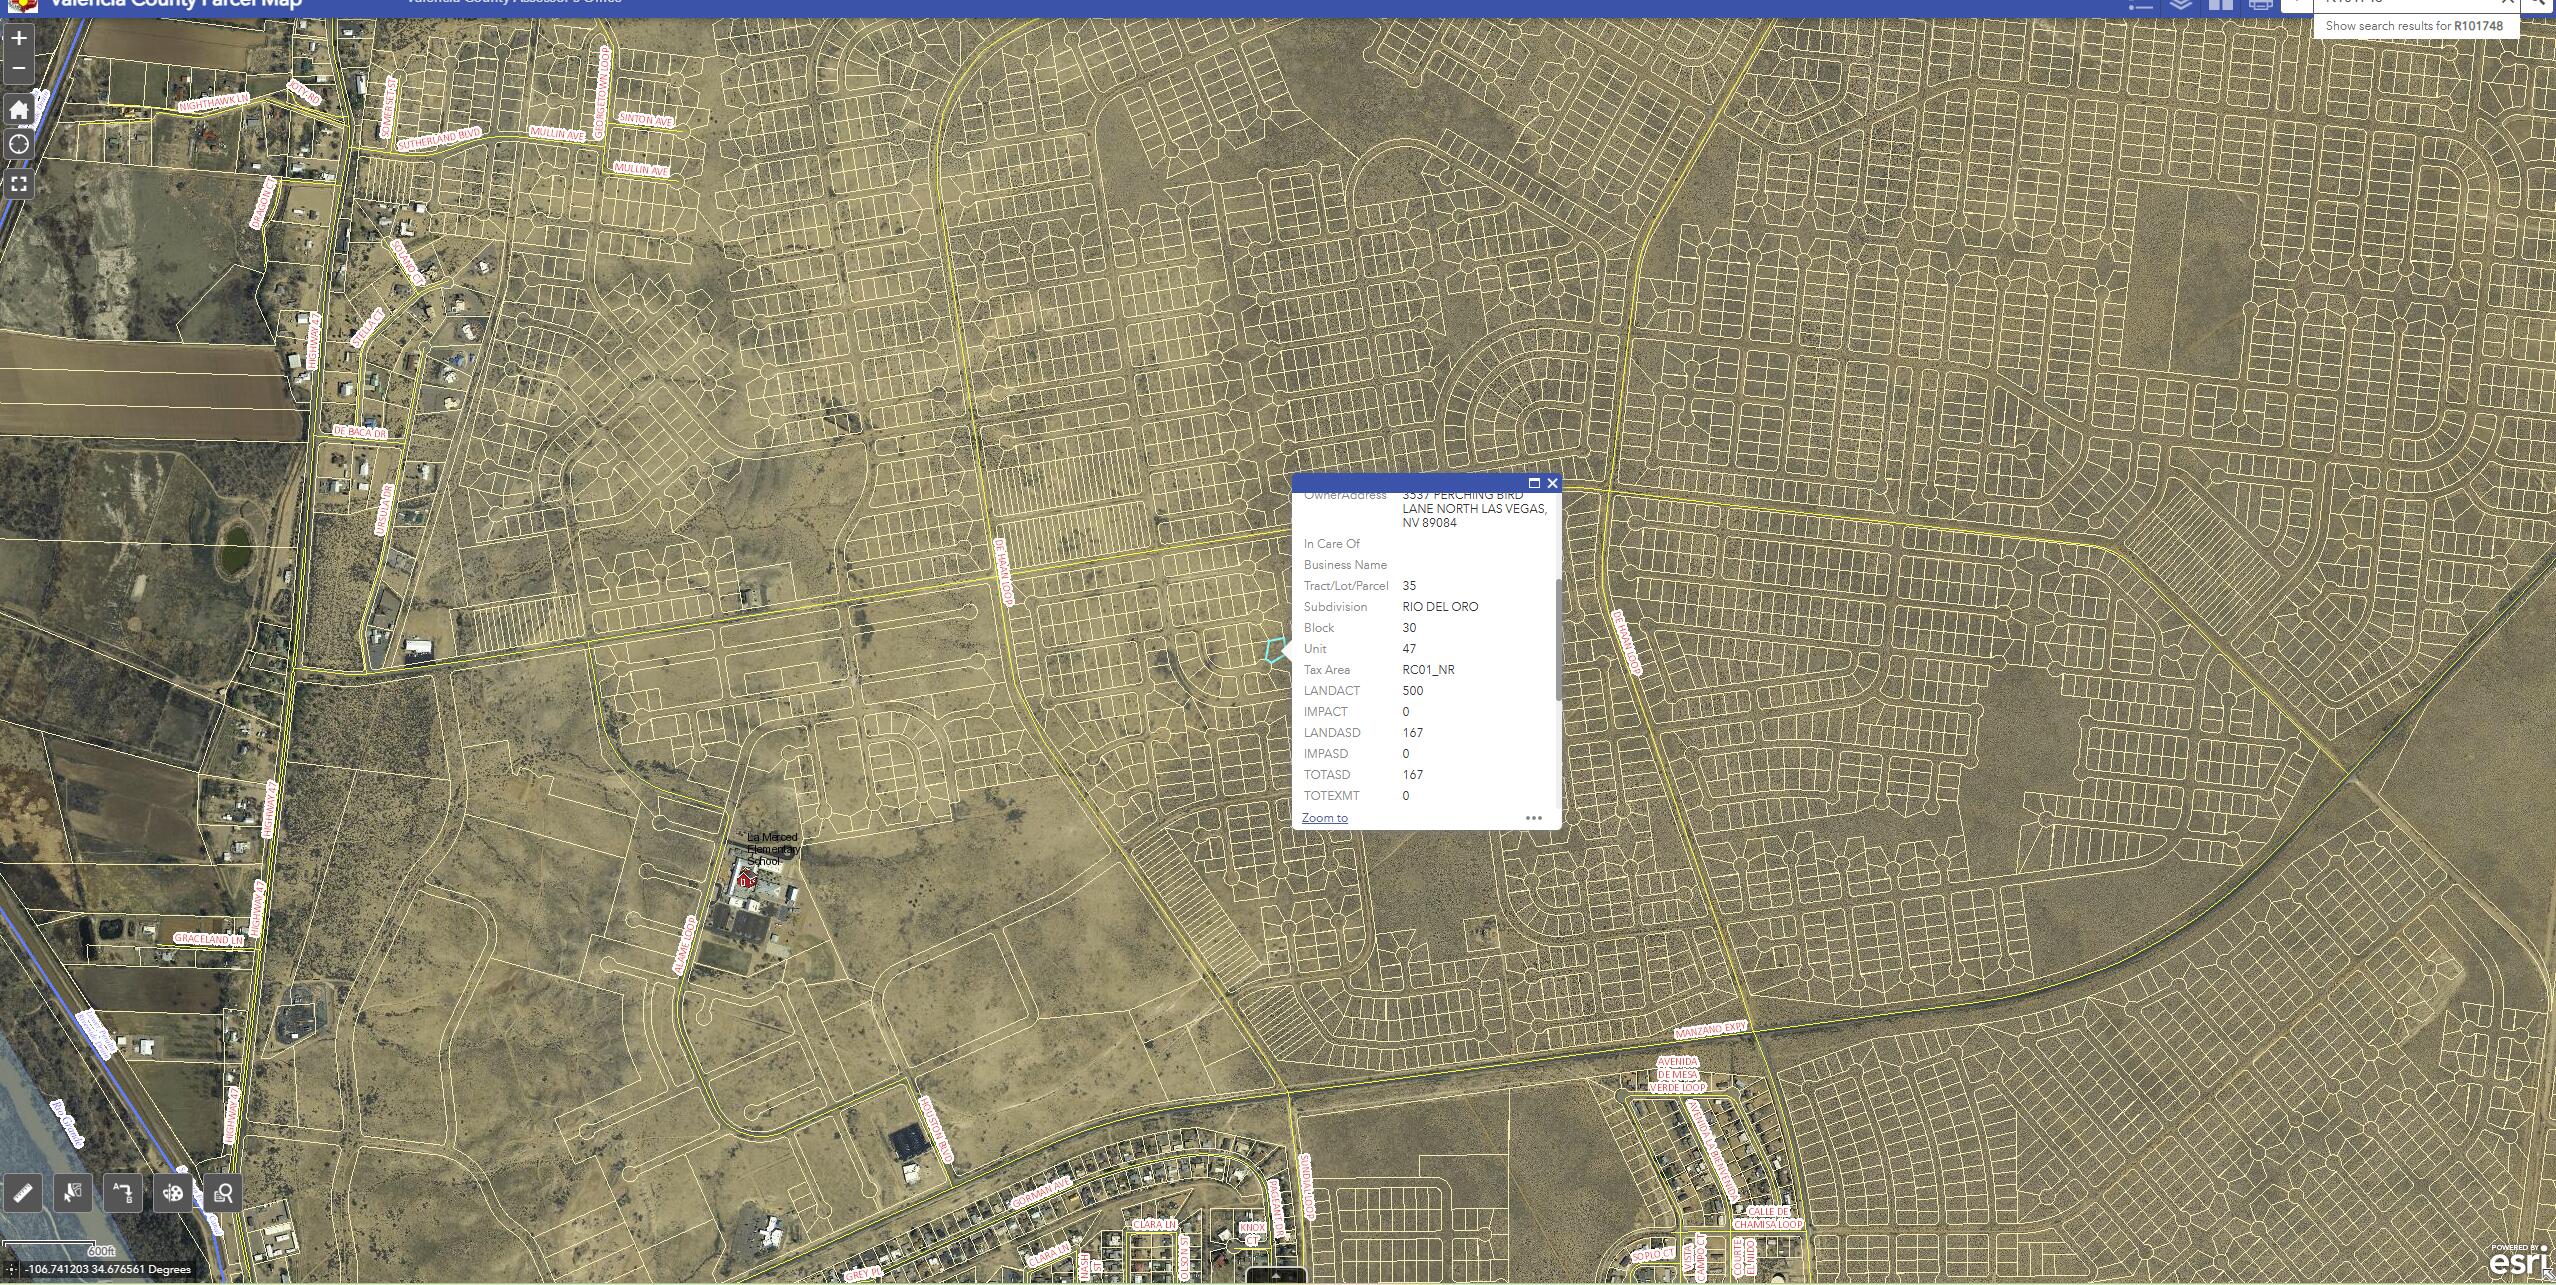Image resolution: width=2556 pixels, height=1285 pixels.
Task: Click the TOTASD value 167
Action: click(x=1412, y=775)
